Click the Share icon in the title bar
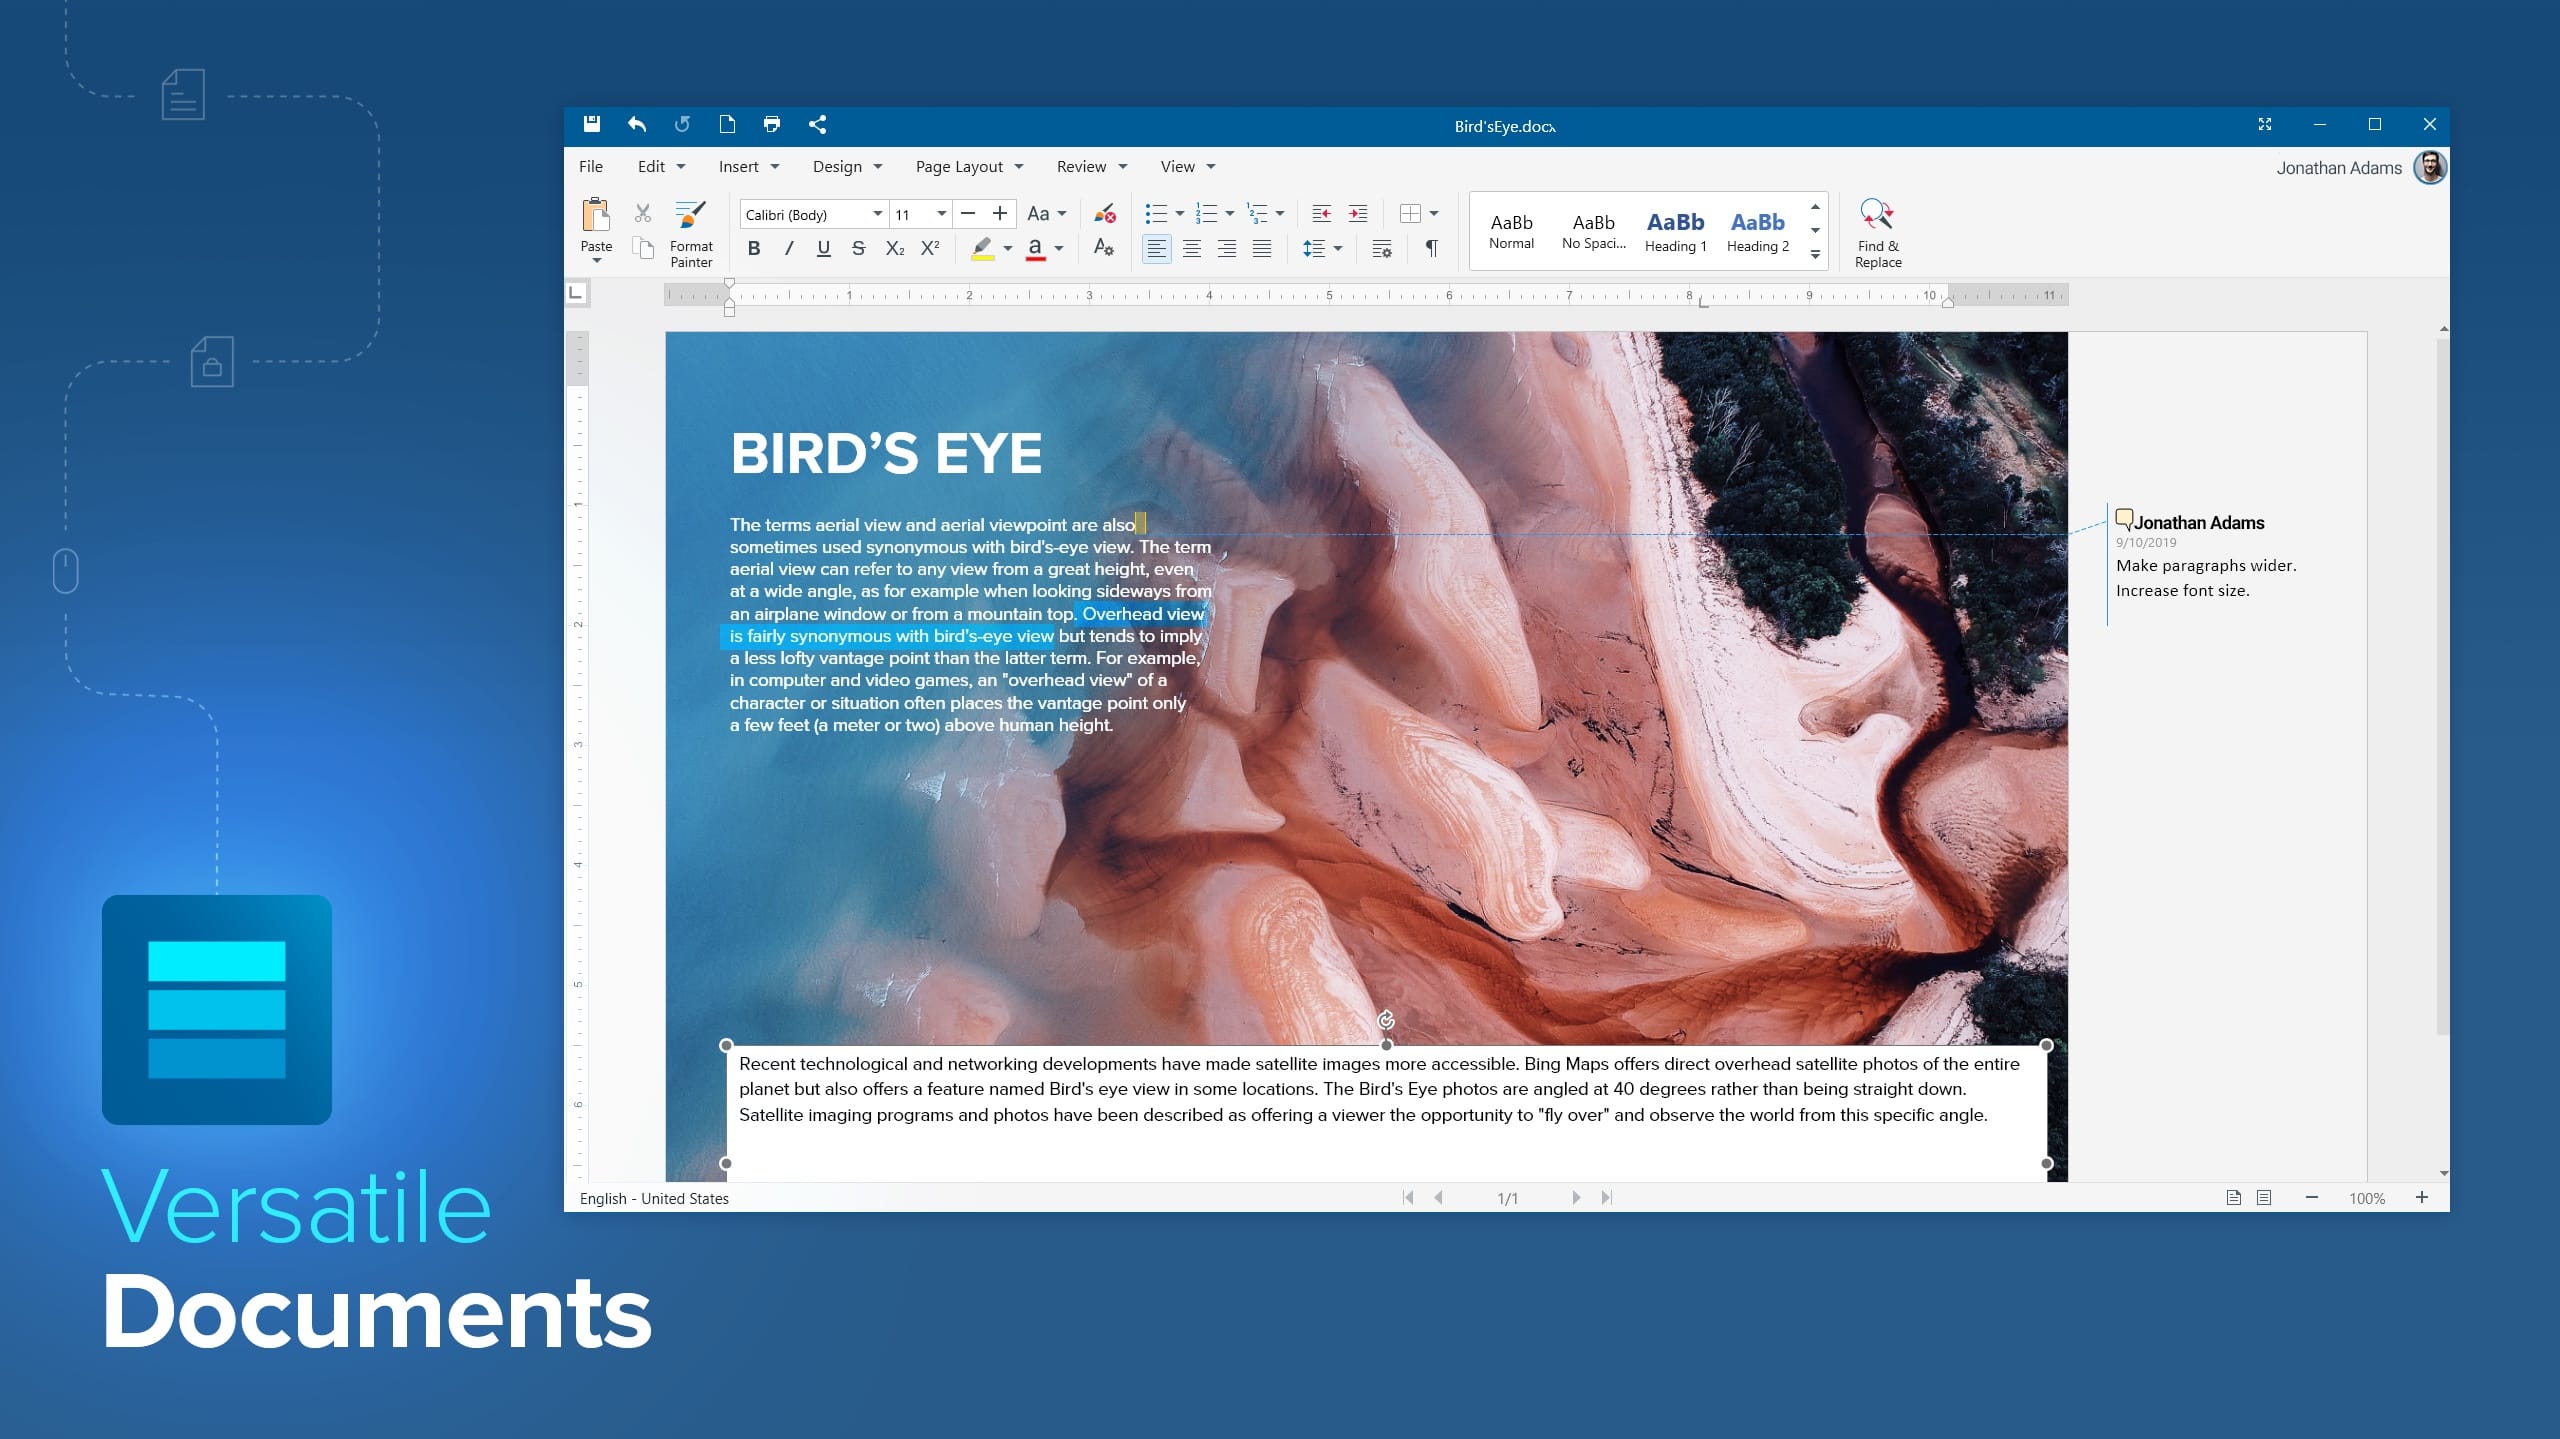 pos(818,124)
